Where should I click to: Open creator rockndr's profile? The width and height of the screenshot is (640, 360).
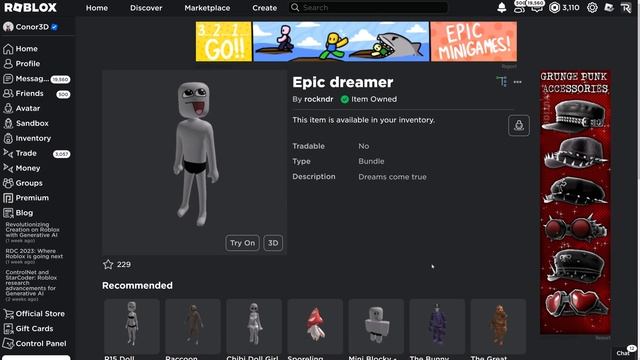[318, 99]
